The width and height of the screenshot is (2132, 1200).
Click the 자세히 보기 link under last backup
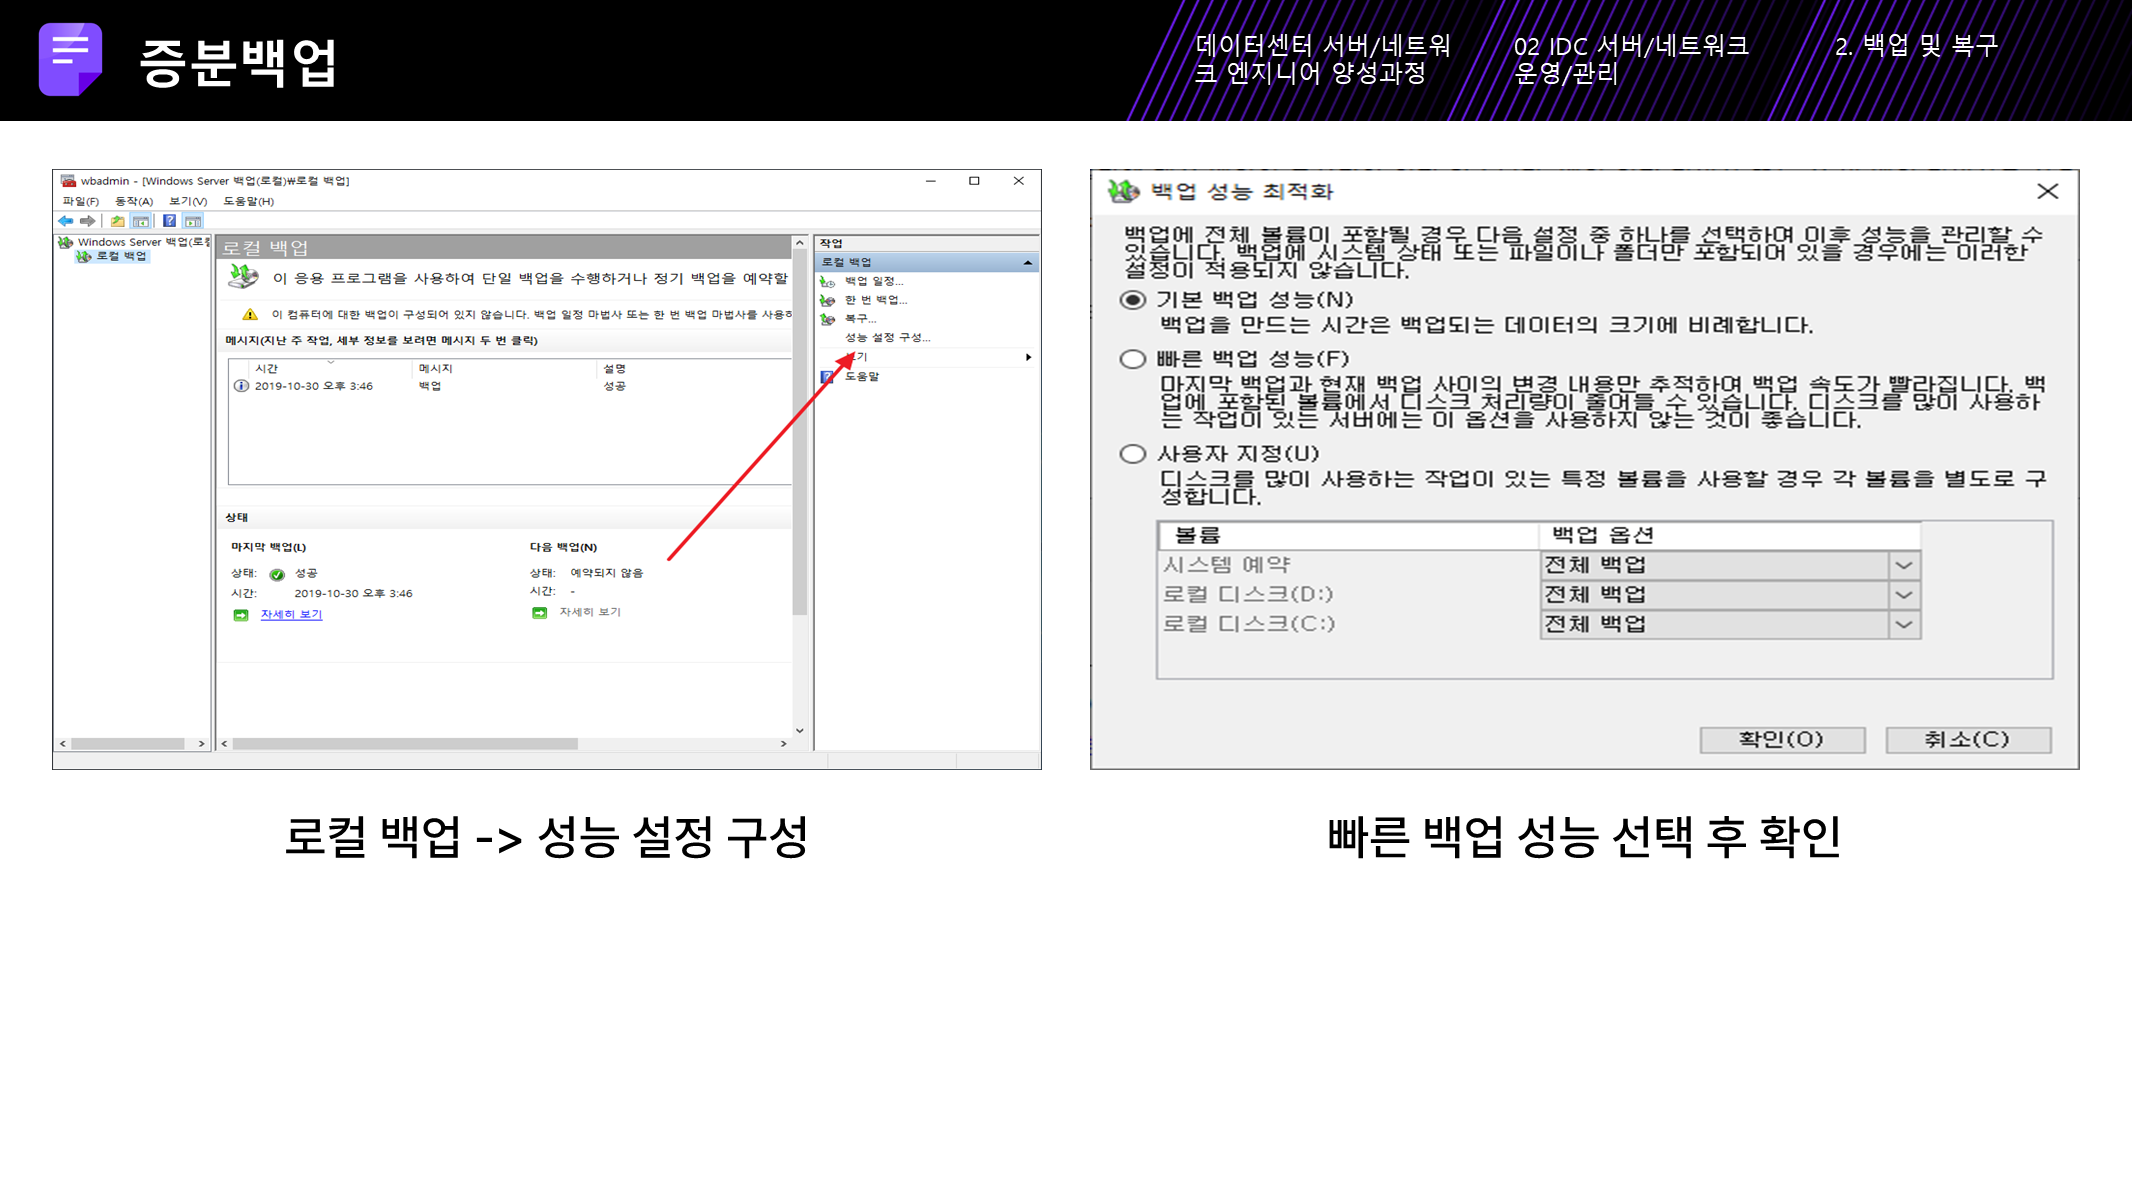pyautogui.click(x=291, y=615)
